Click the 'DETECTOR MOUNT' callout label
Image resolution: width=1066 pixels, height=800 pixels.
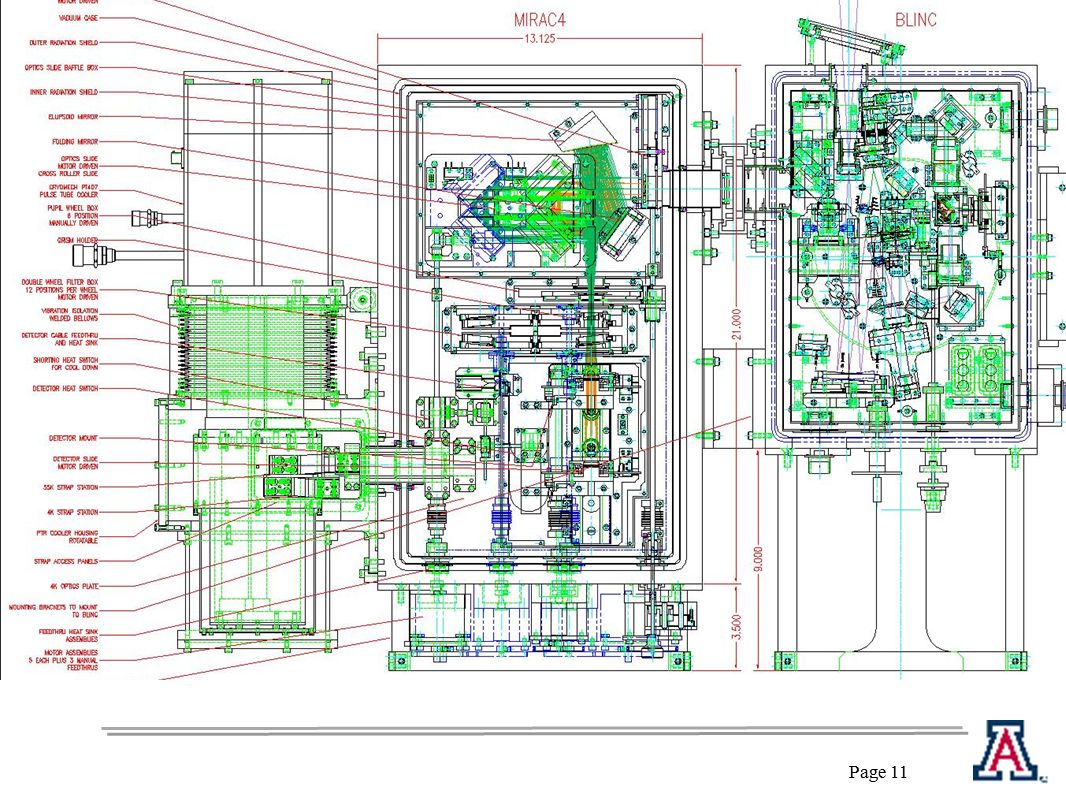click(x=73, y=438)
